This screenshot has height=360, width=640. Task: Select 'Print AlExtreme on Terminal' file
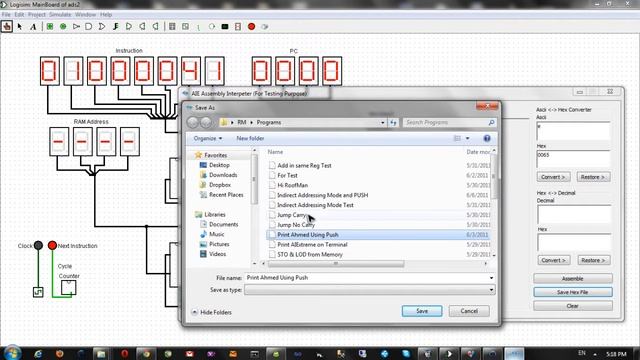pos(312,244)
